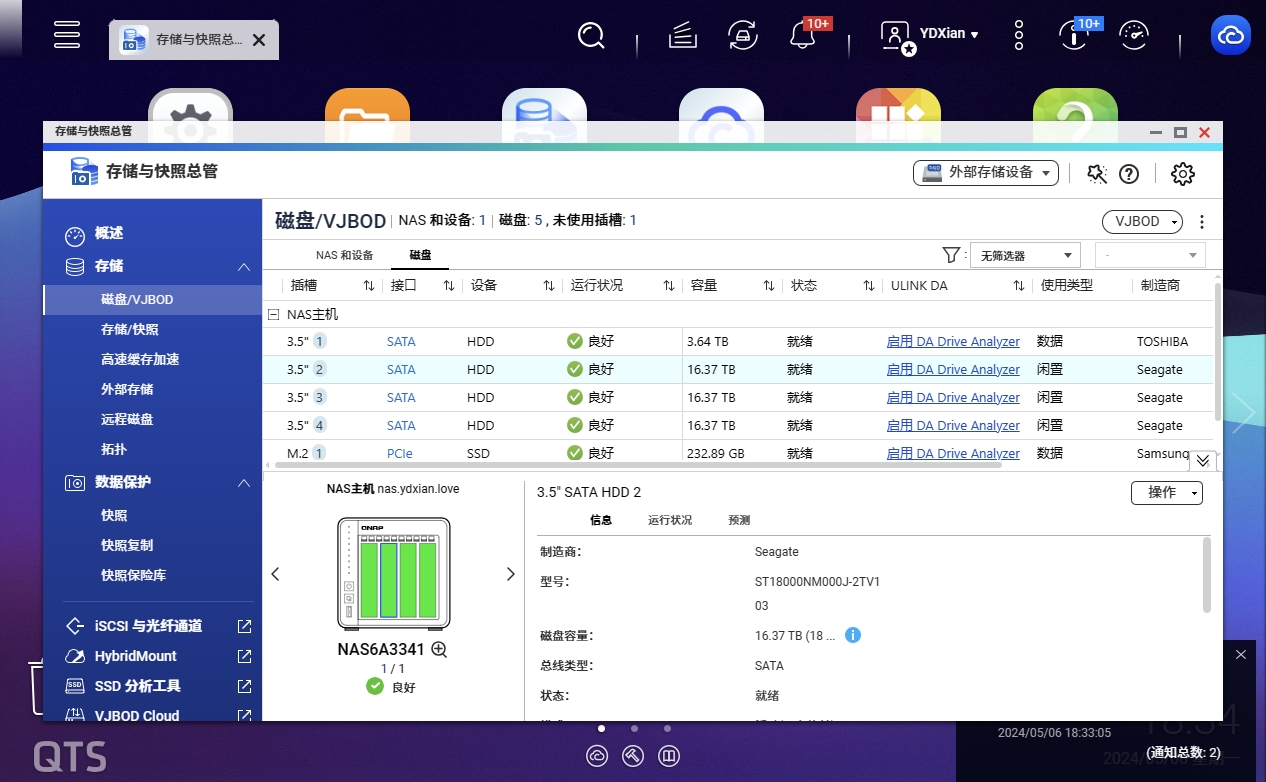Open the magic wand wizard icon
This screenshot has width=1266, height=782.
(1097, 174)
